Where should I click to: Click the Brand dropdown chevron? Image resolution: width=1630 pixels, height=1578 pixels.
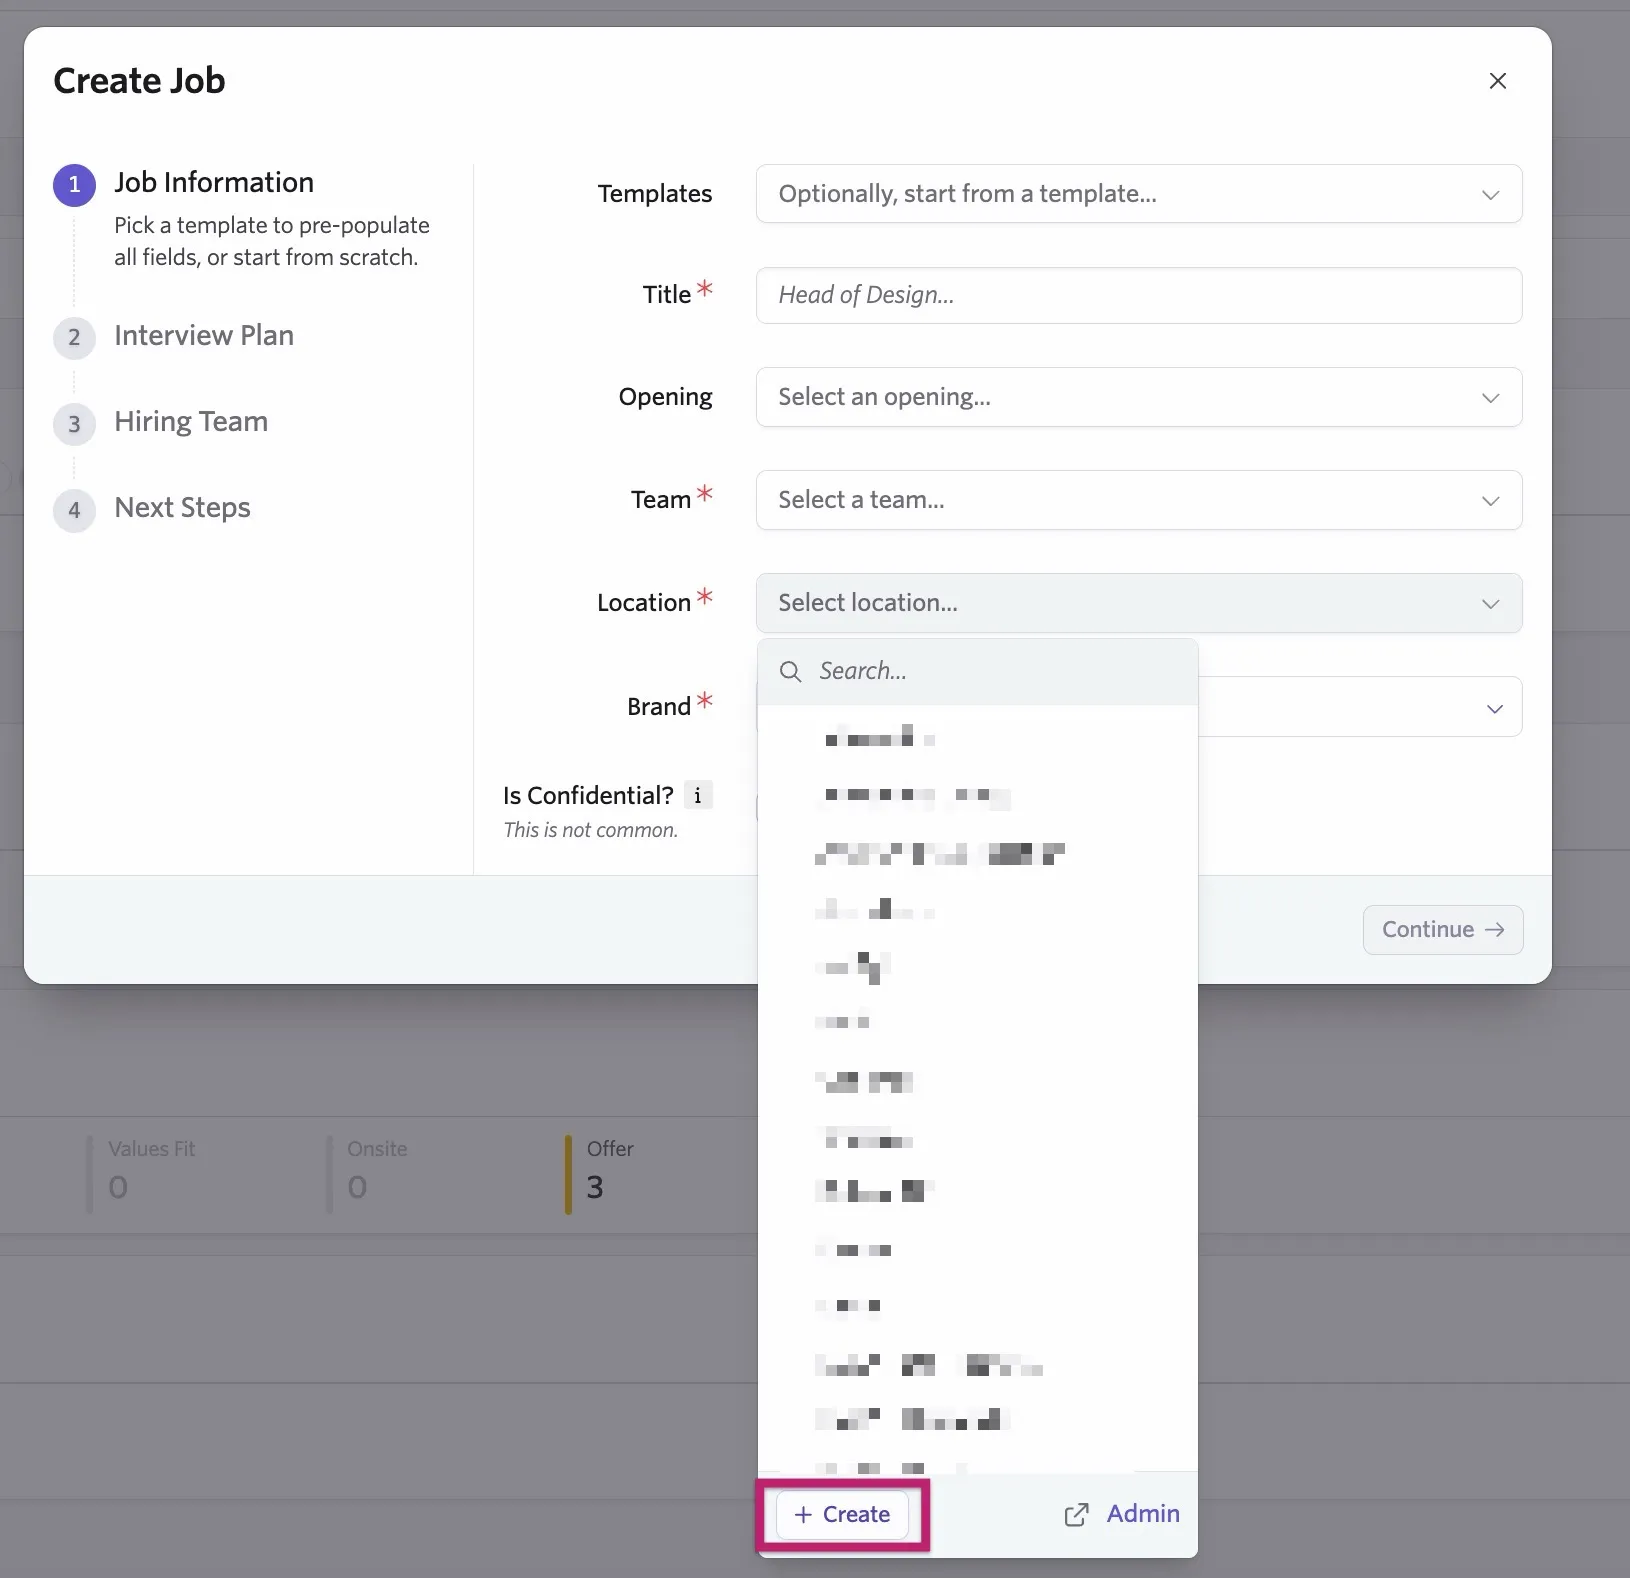(x=1494, y=708)
